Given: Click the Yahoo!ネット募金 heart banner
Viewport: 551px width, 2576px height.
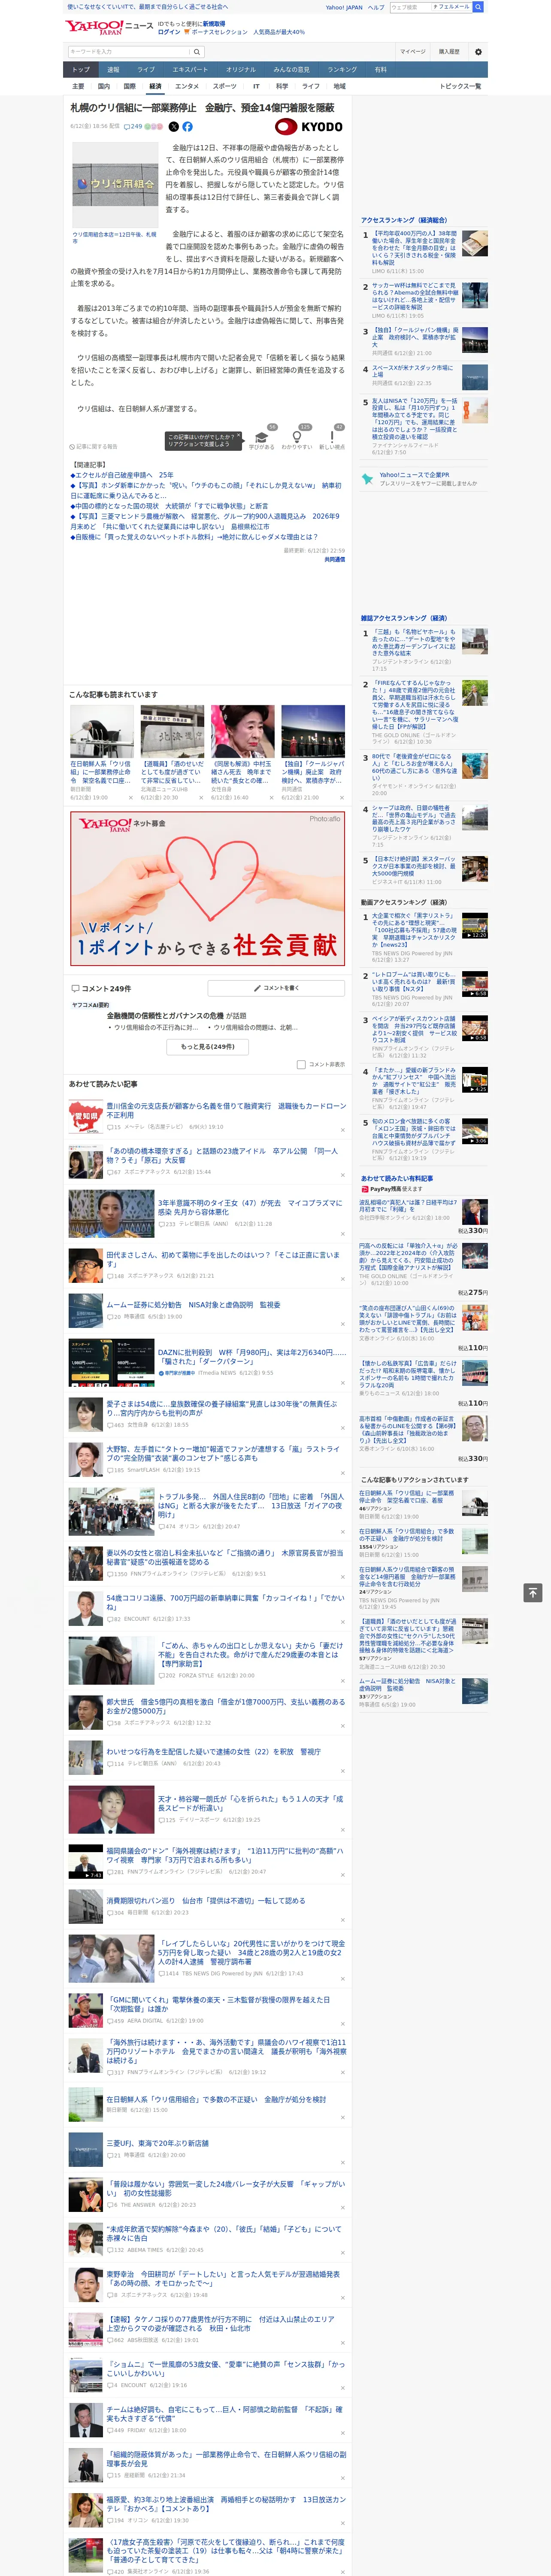Looking at the screenshot, I should [x=208, y=888].
